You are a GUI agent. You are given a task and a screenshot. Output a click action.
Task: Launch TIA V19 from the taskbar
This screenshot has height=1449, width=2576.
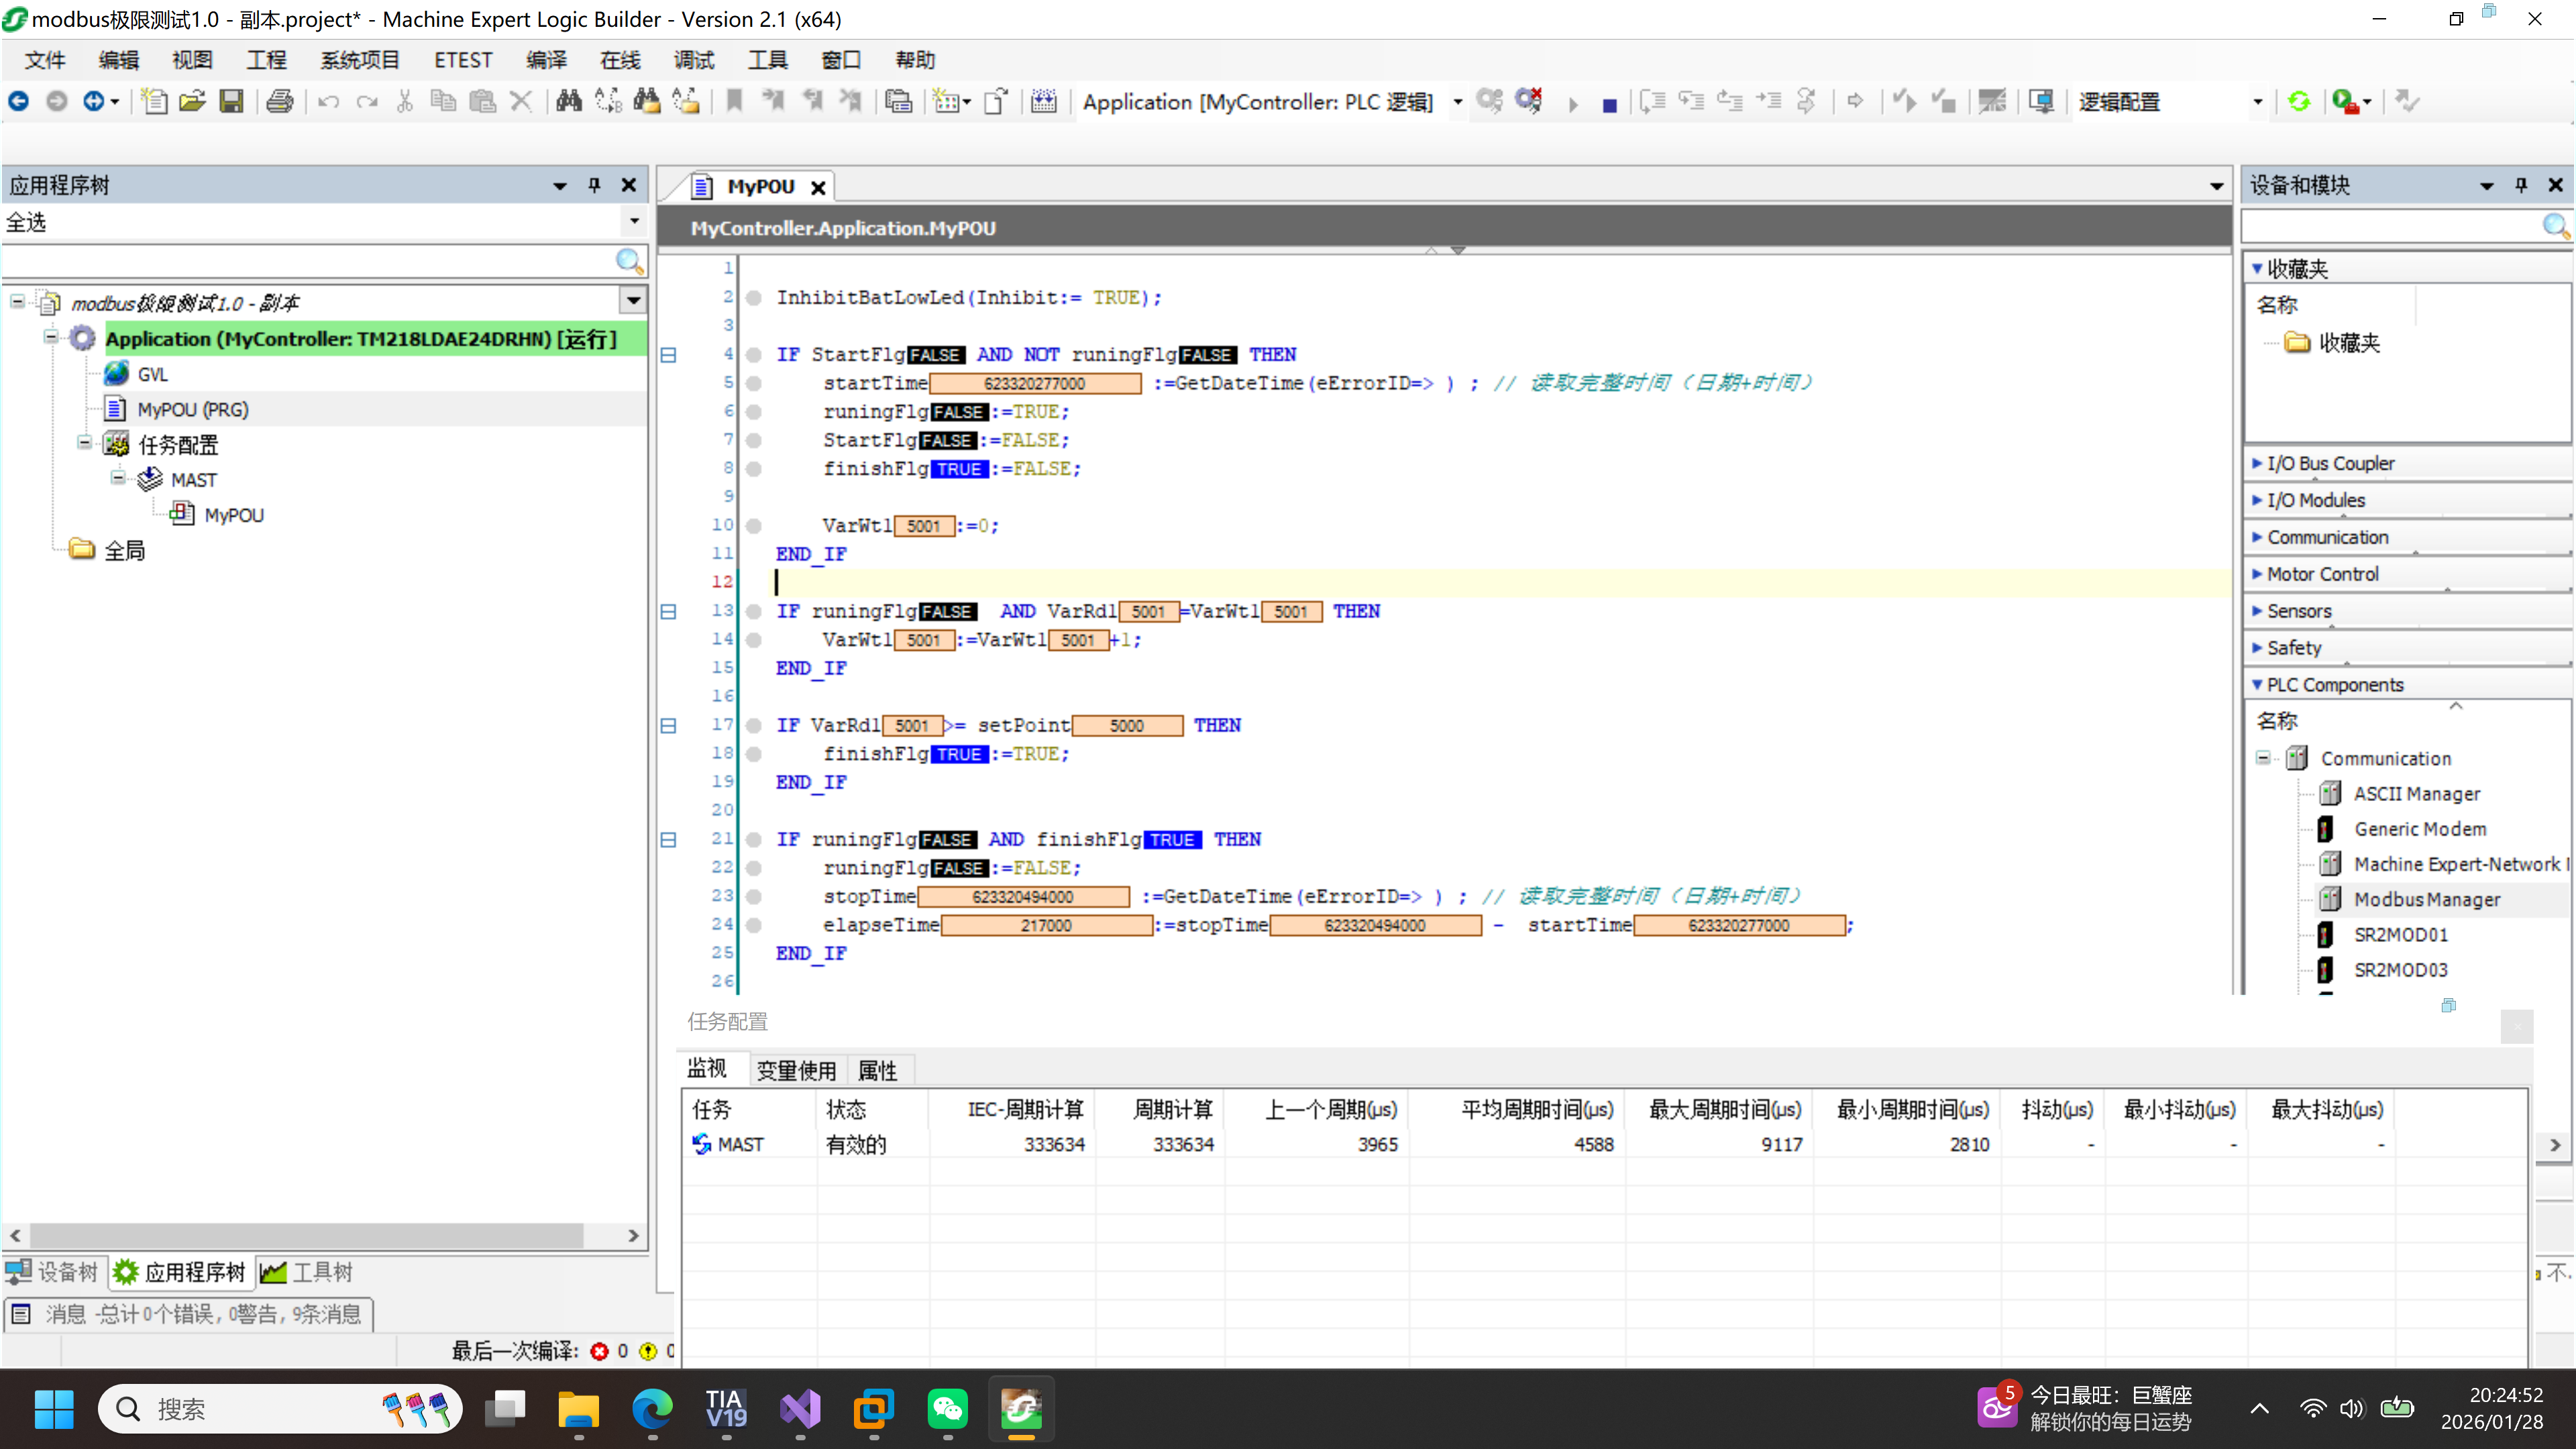[x=726, y=1409]
